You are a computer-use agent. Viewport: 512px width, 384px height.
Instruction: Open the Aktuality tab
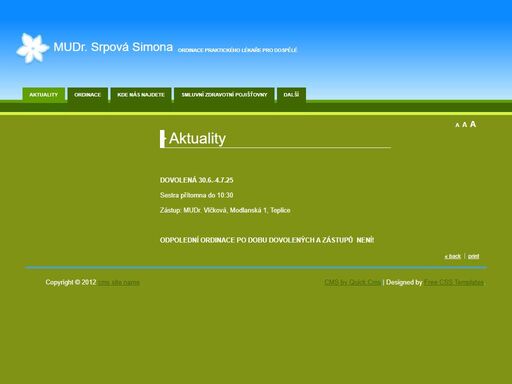[x=44, y=95]
